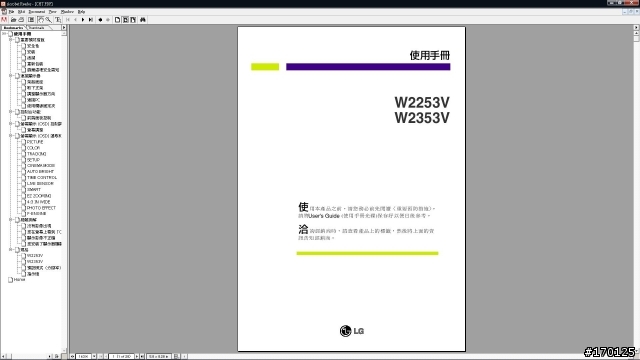This screenshot has width=640, height=360.
Task: Open the File menu
Action: click(x=11, y=12)
